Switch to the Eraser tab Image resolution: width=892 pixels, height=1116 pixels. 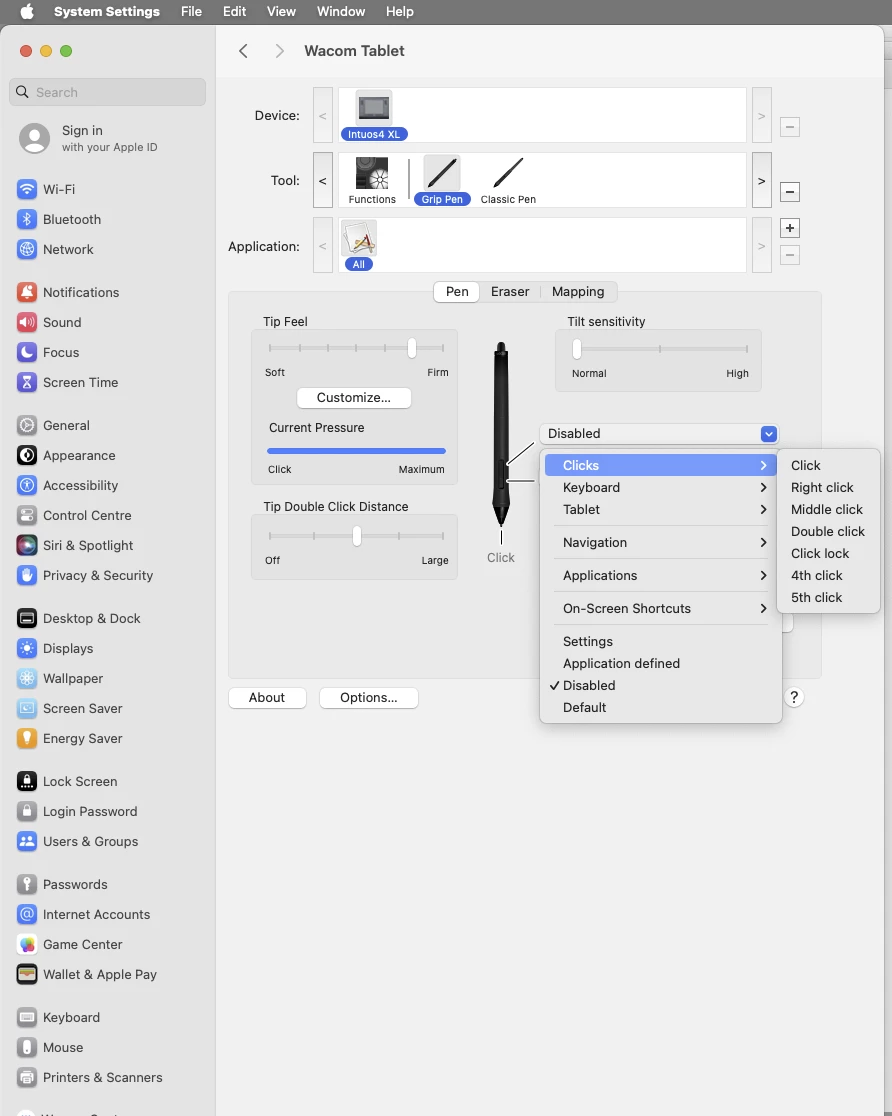(510, 292)
